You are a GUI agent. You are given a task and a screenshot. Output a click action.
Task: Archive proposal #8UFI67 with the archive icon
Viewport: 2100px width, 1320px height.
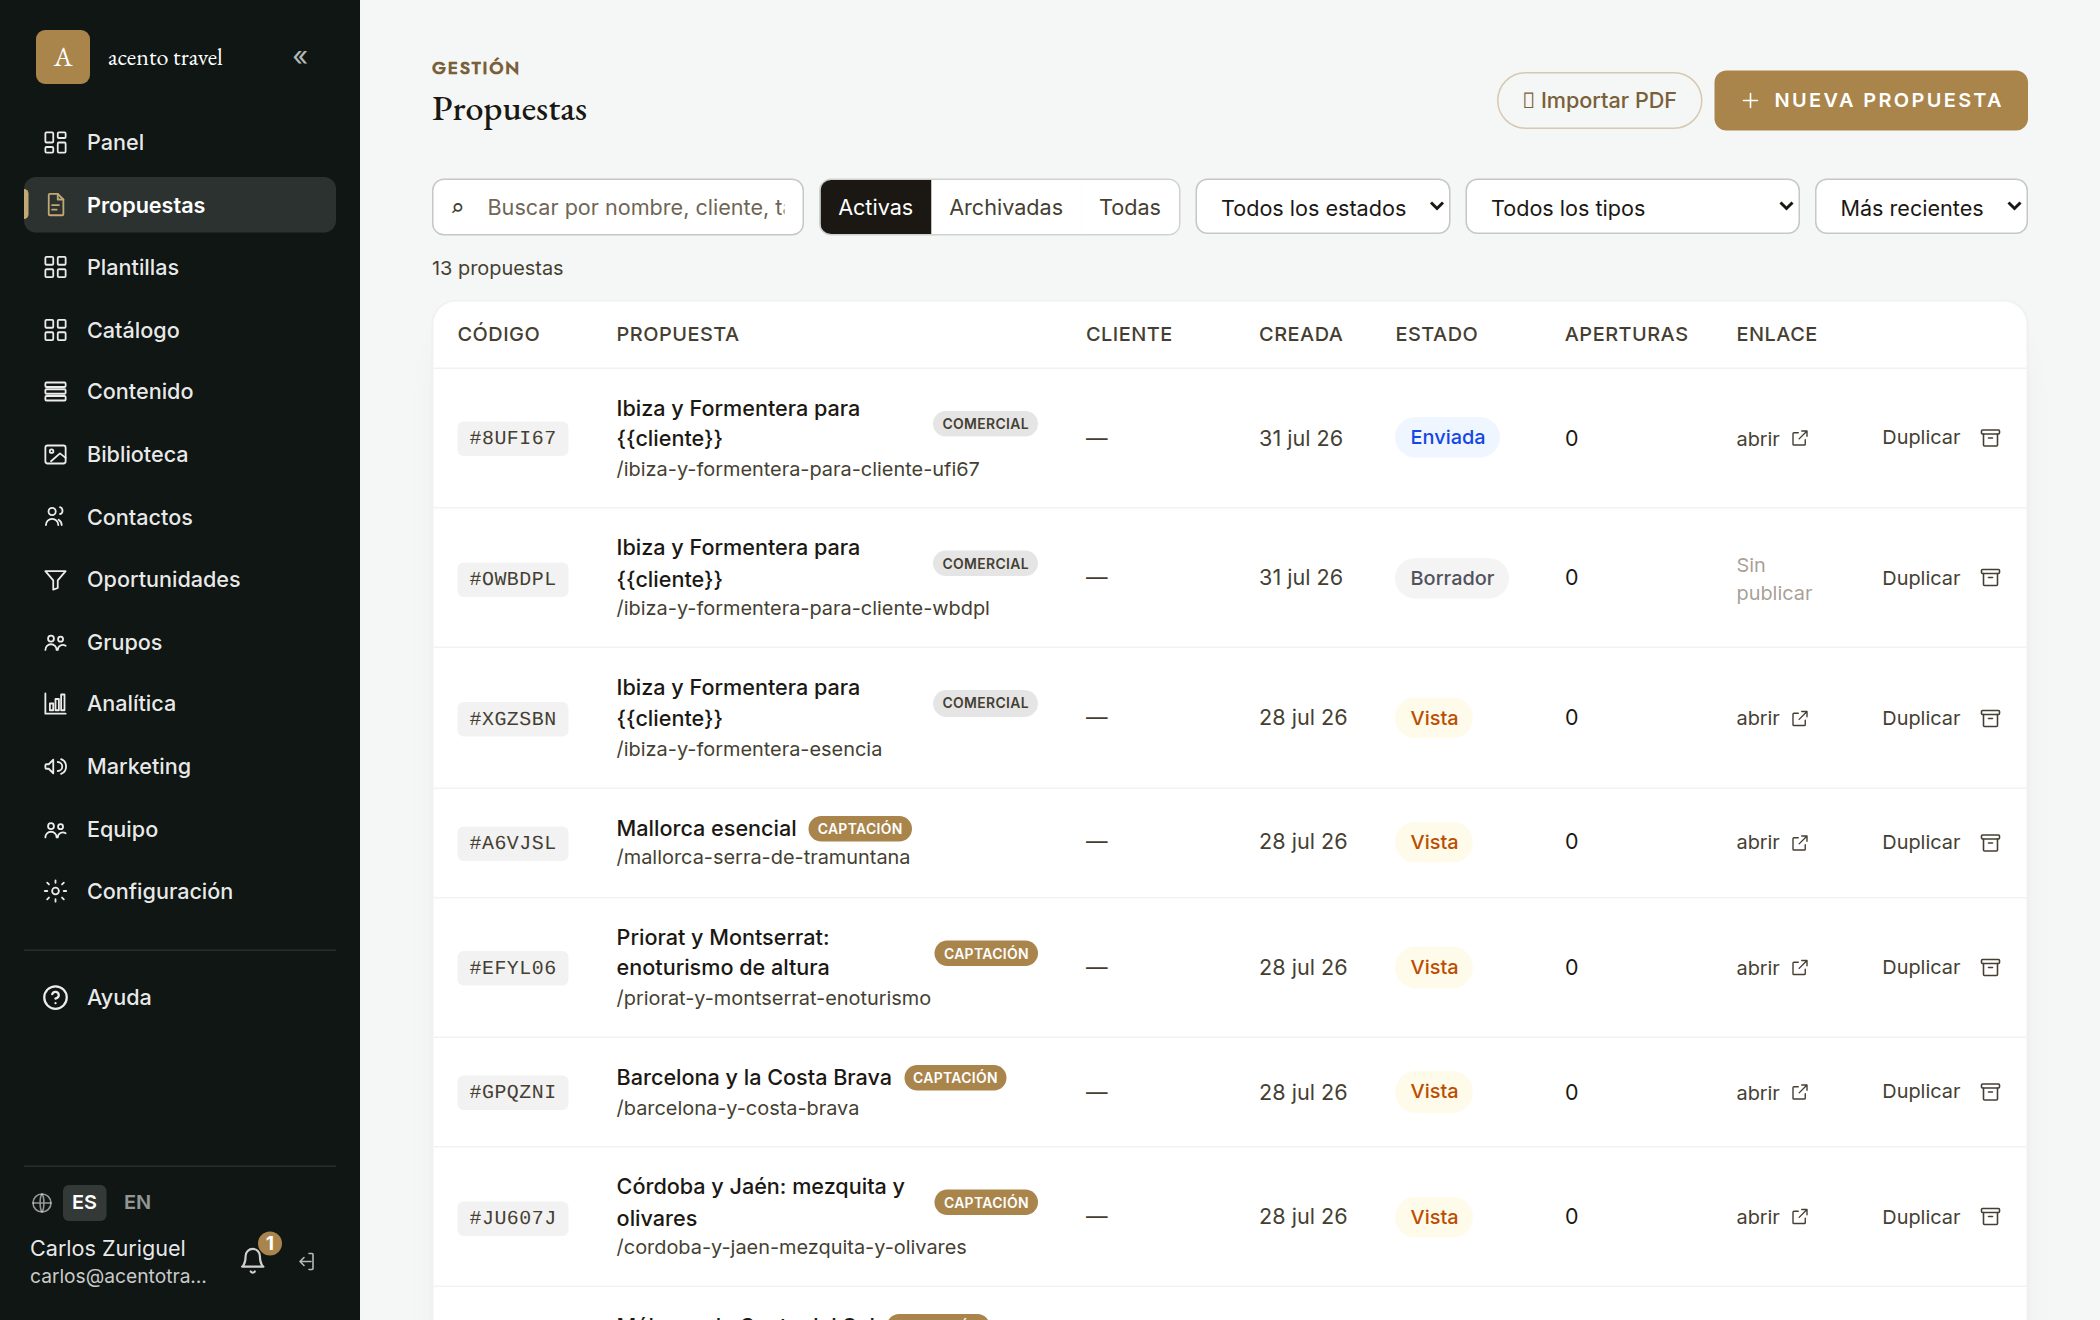(x=1990, y=438)
